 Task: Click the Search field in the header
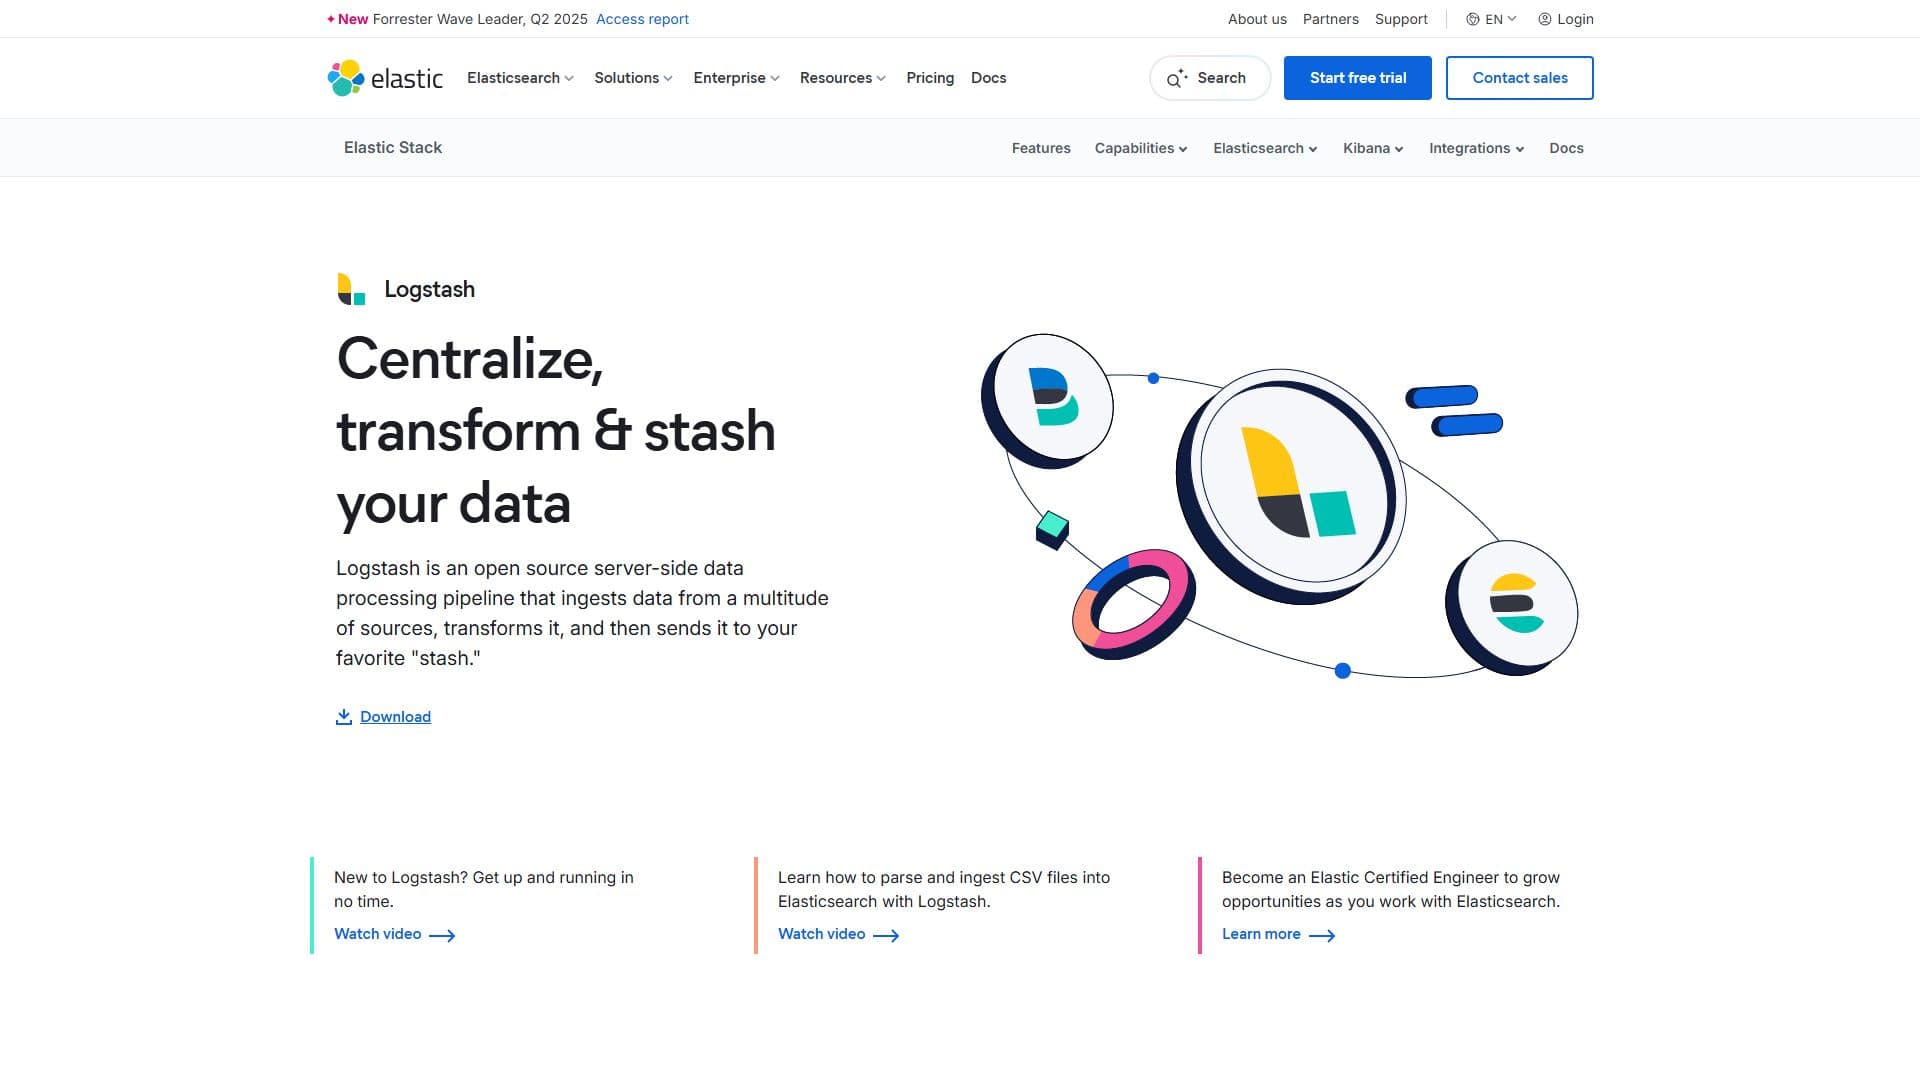coord(1210,78)
